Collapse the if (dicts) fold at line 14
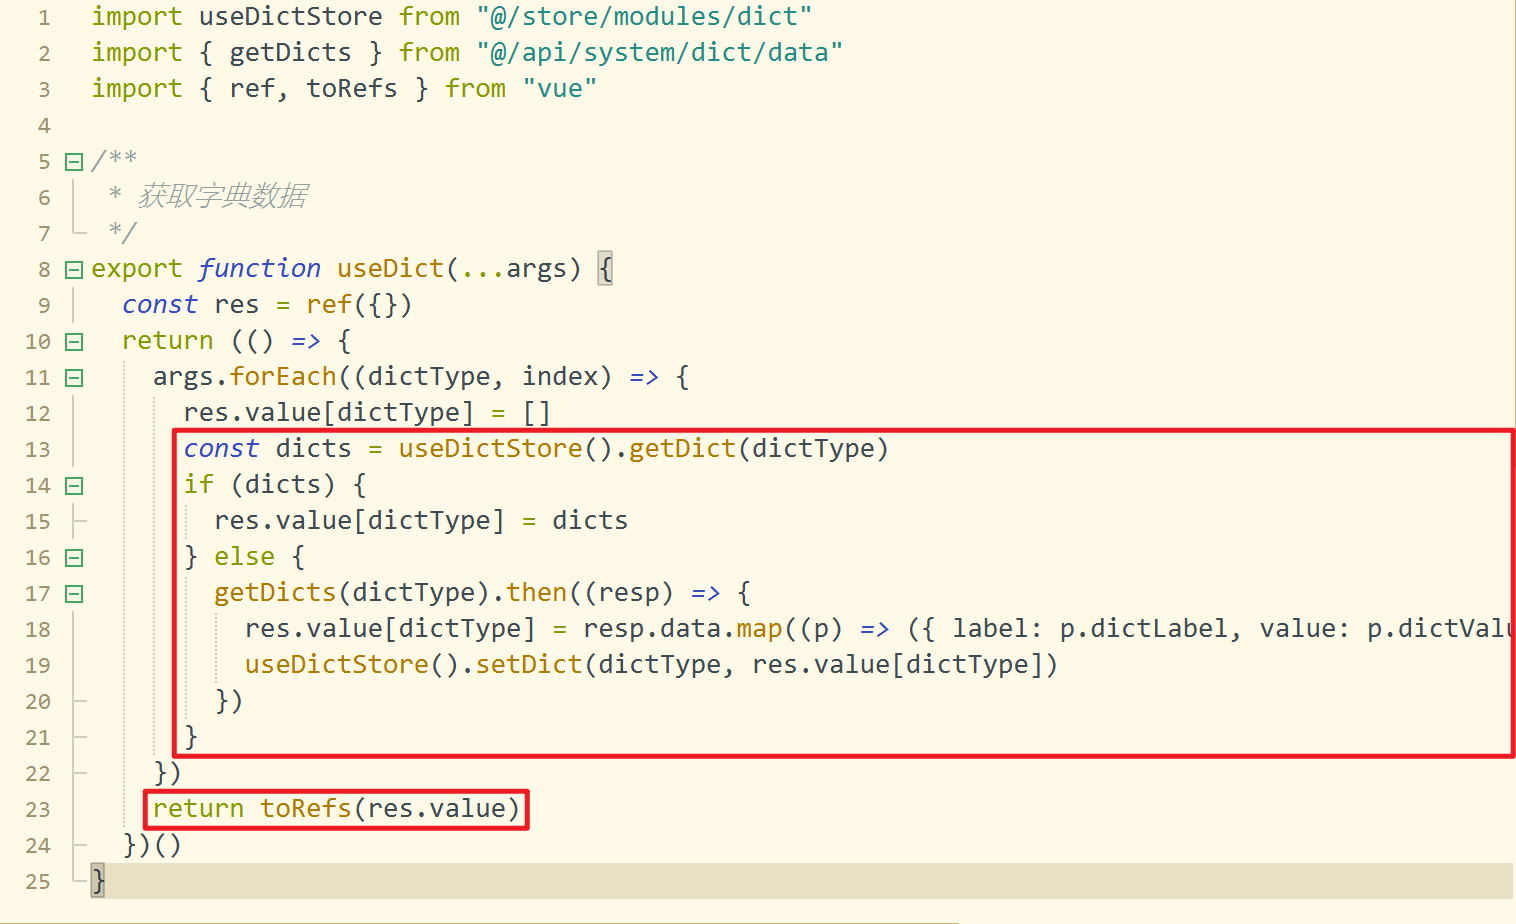The image size is (1516, 924). pyautogui.click(x=74, y=486)
